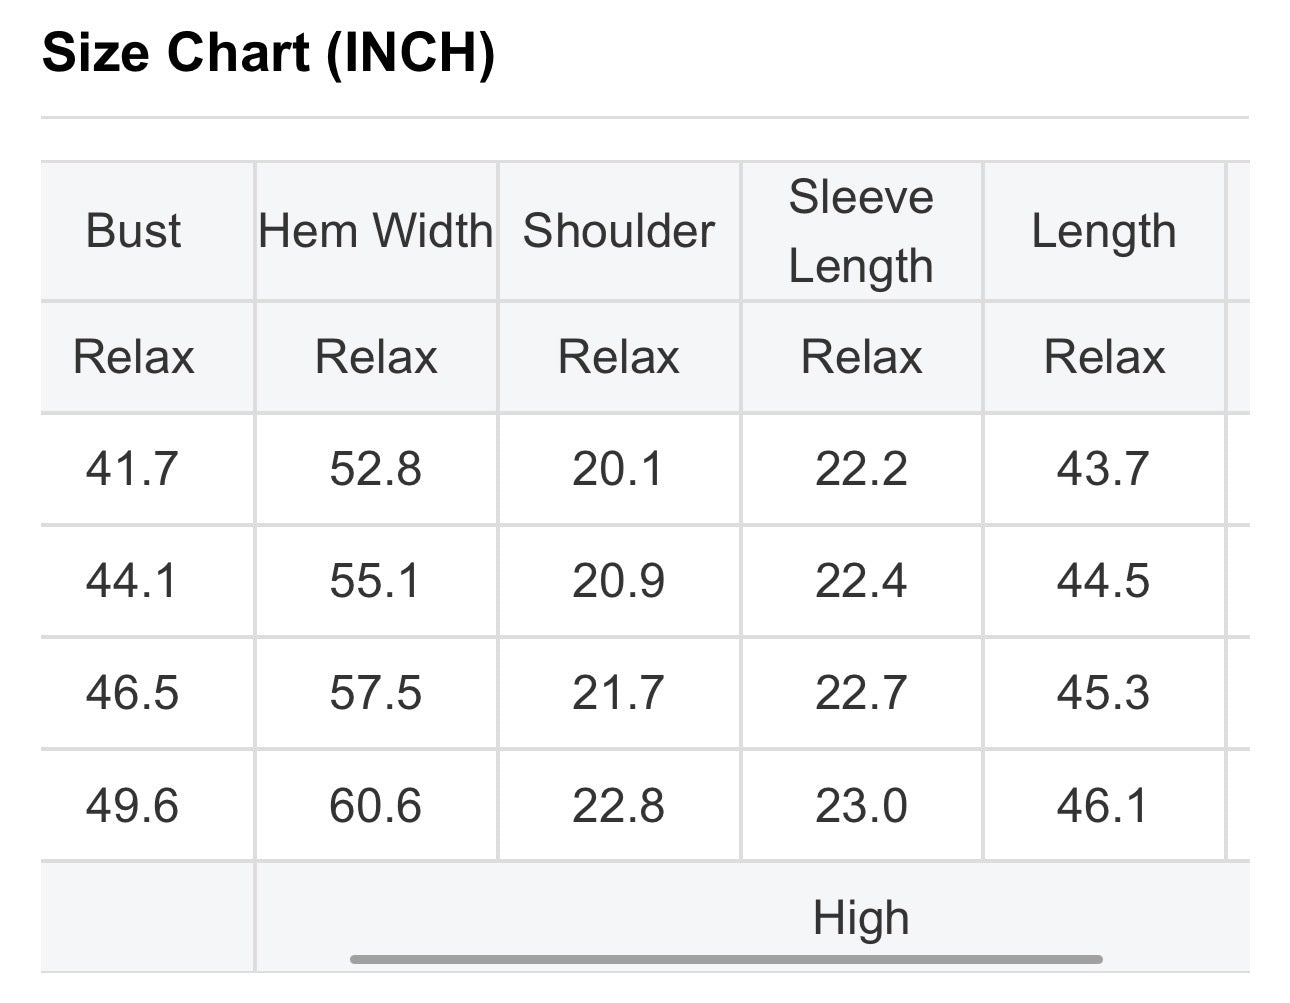Click Relax under the Length column
Screen dimensions: 1290x1003
[1104, 357]
